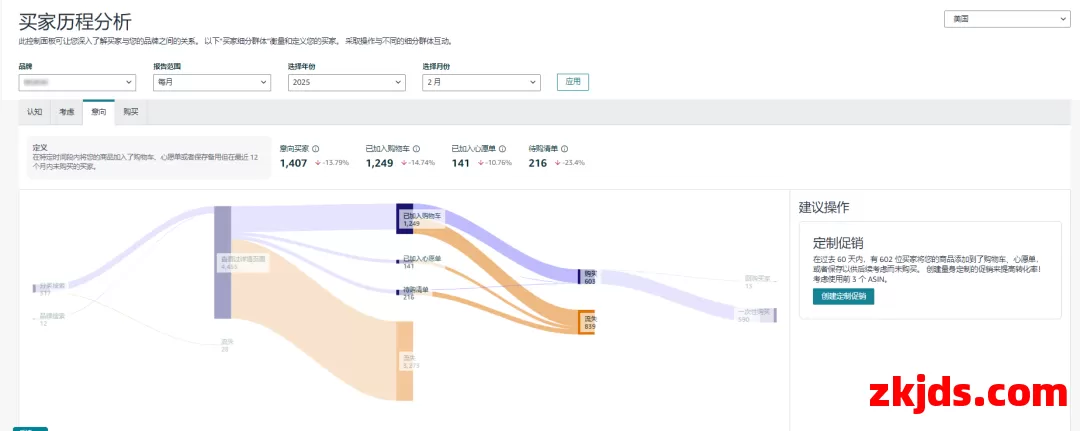This screenshot has height=431, width=1080.
Task: Select the 意向 tab
Action: [x=98, y=112]
